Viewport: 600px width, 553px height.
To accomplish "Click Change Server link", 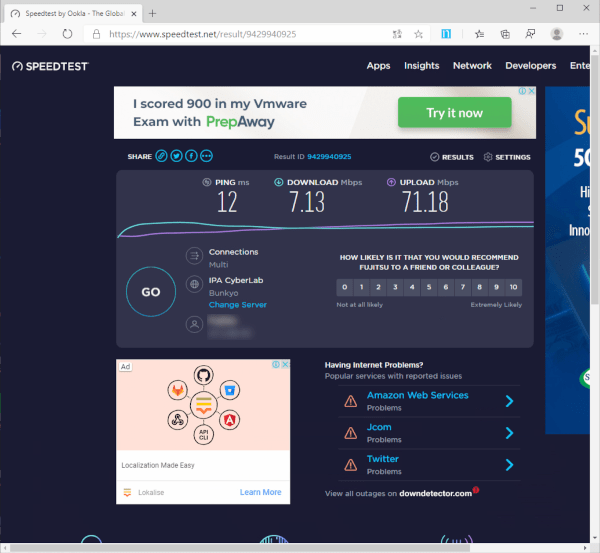I will click(x=238, y=305).
